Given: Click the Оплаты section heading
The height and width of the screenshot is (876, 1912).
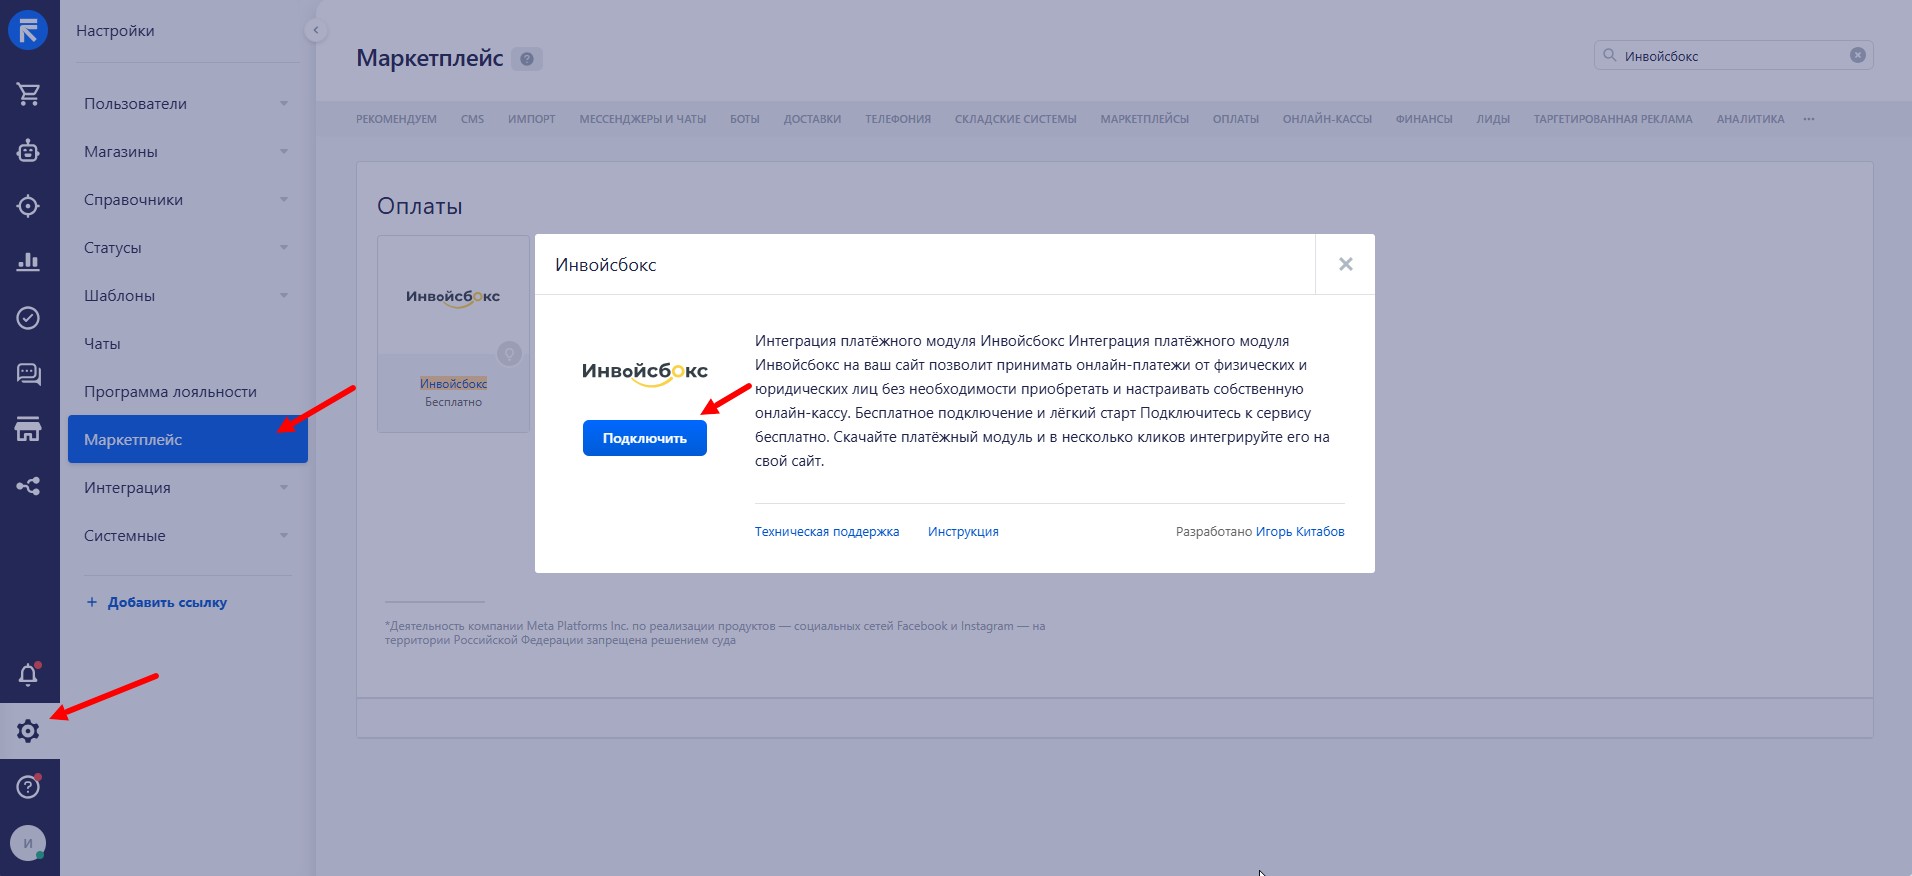Looking at the screenshot, I should (x=420, y=207).
